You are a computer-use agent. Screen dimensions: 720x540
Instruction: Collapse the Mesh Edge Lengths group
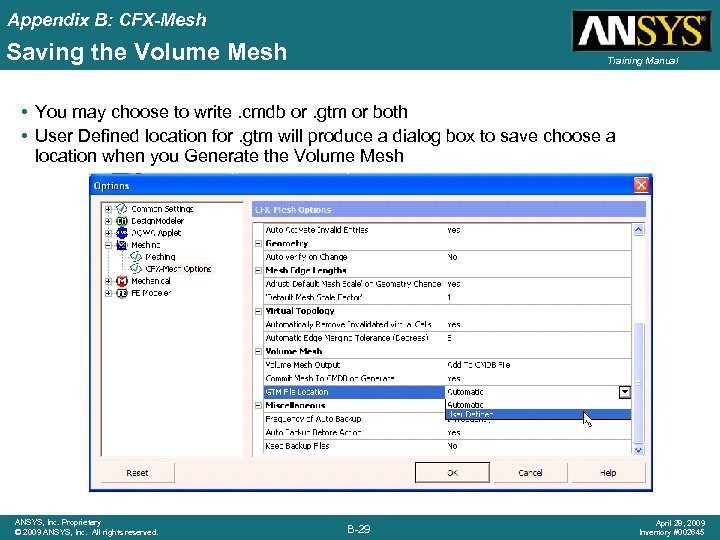(x=258, y=270)
